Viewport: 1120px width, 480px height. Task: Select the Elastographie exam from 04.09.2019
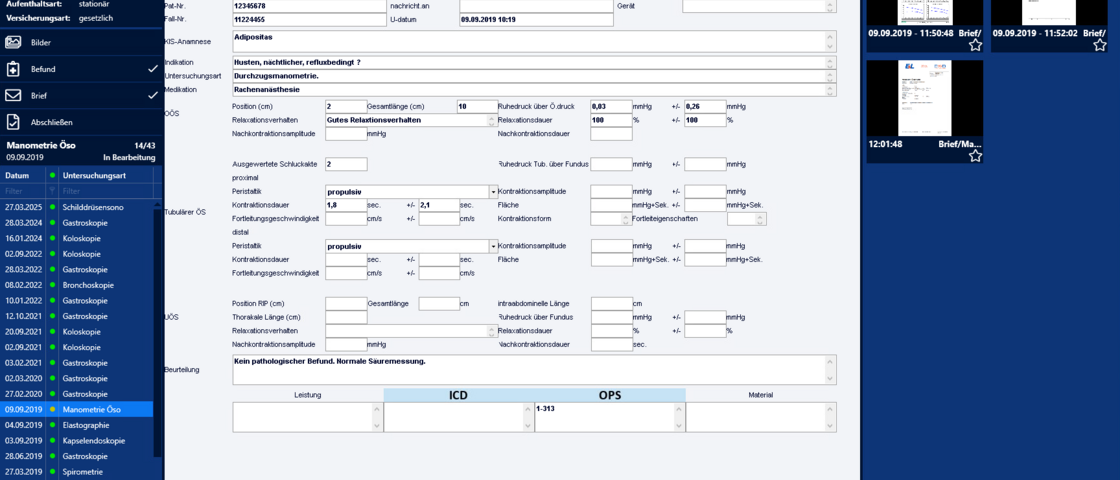tap(76, 425)
